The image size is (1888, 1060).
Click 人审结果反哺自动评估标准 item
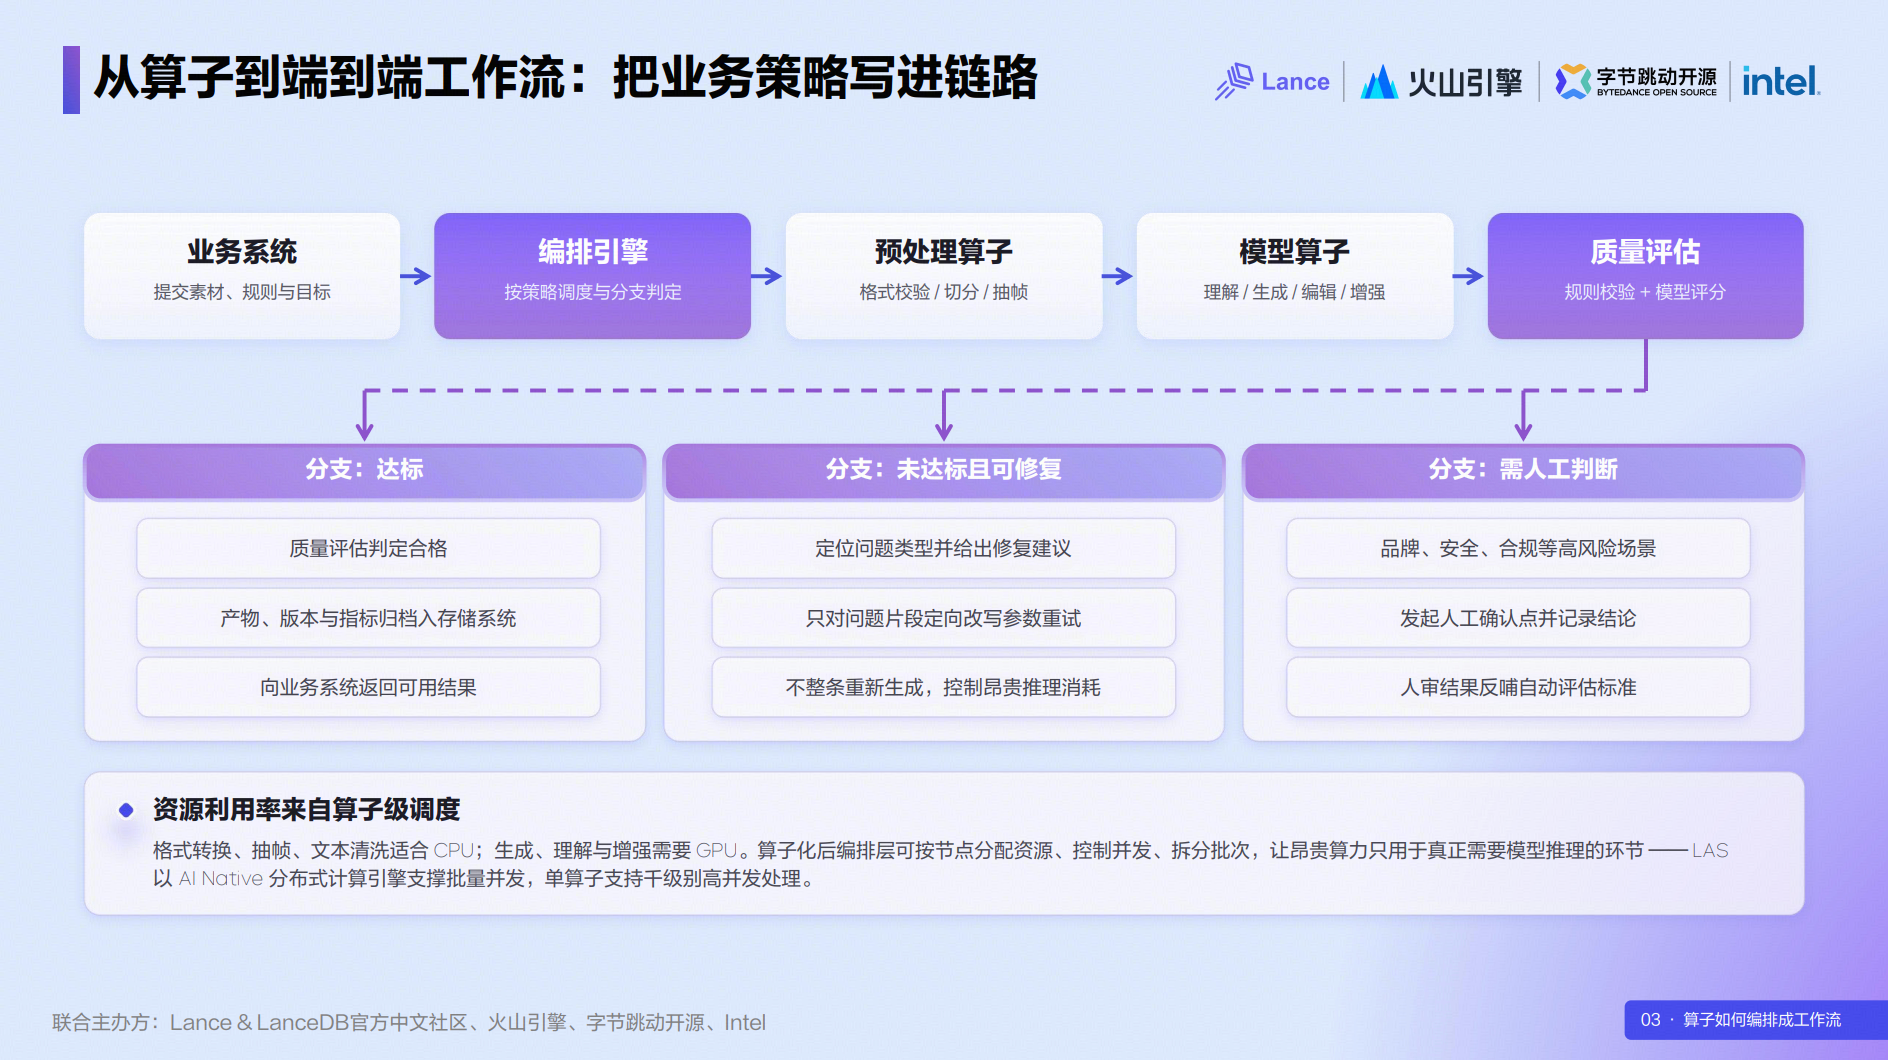coord(1518,687)
